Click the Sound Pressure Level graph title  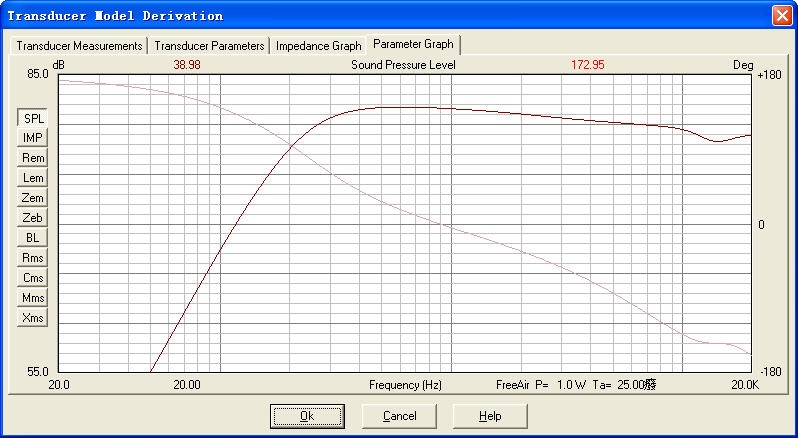pyautogui.click(x=403, y=65)
